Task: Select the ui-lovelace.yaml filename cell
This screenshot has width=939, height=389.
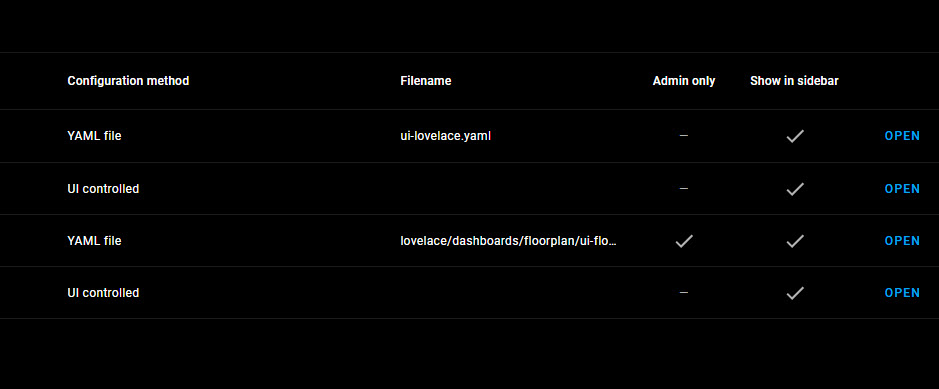Action: tap(446, 136)
